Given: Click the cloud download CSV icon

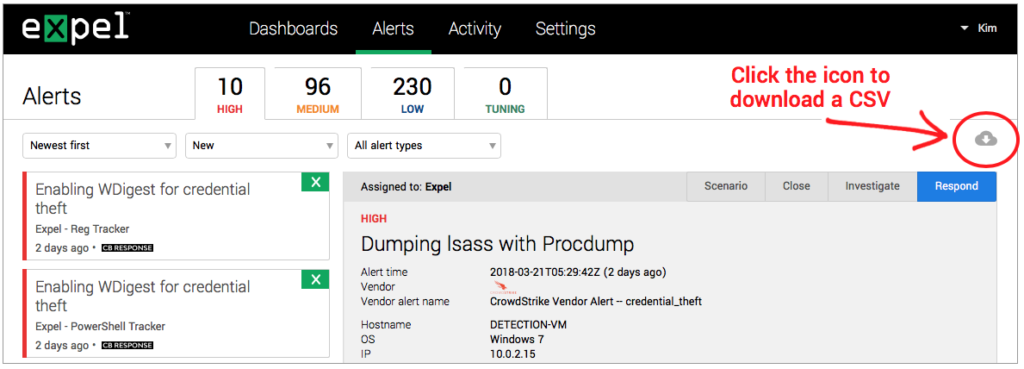Looking at the screenshot, I should 985,138.
